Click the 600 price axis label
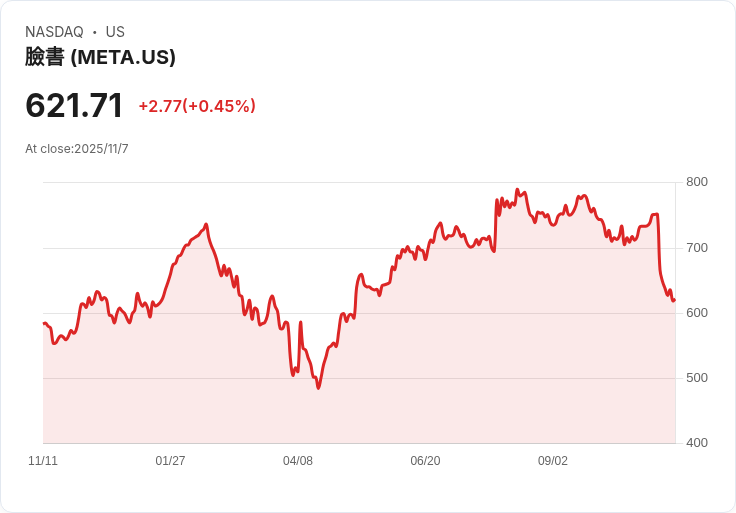The image size is (736, 513). point(697,313)
